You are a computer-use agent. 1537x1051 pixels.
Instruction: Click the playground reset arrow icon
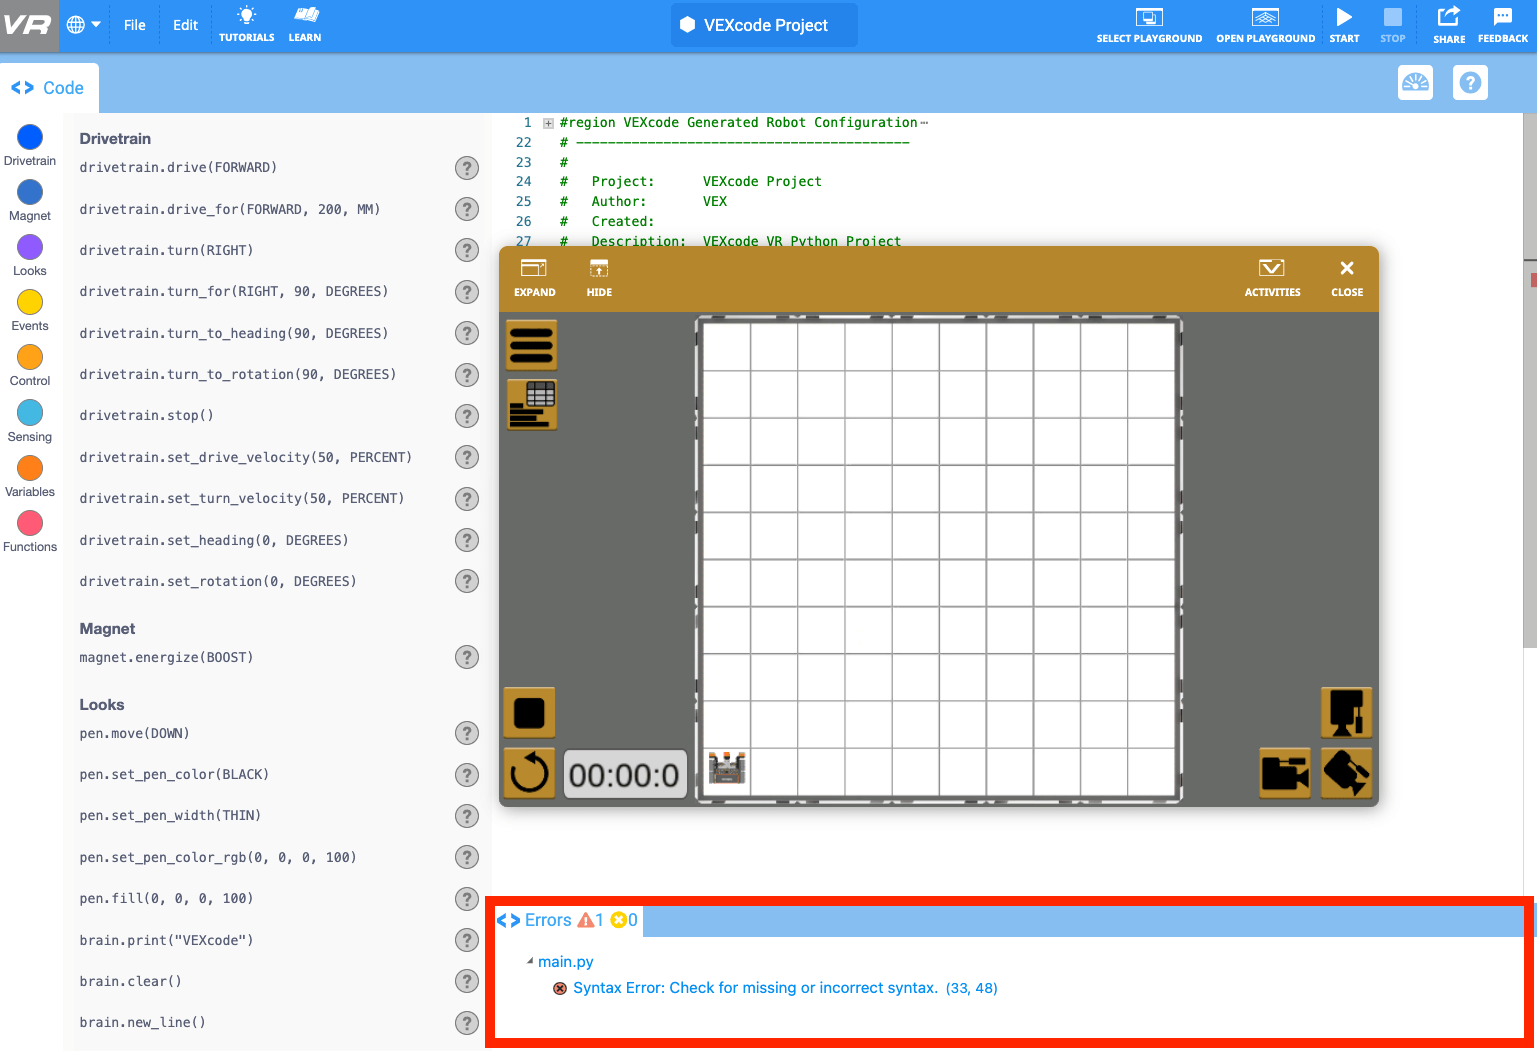[x=529, y=773]
